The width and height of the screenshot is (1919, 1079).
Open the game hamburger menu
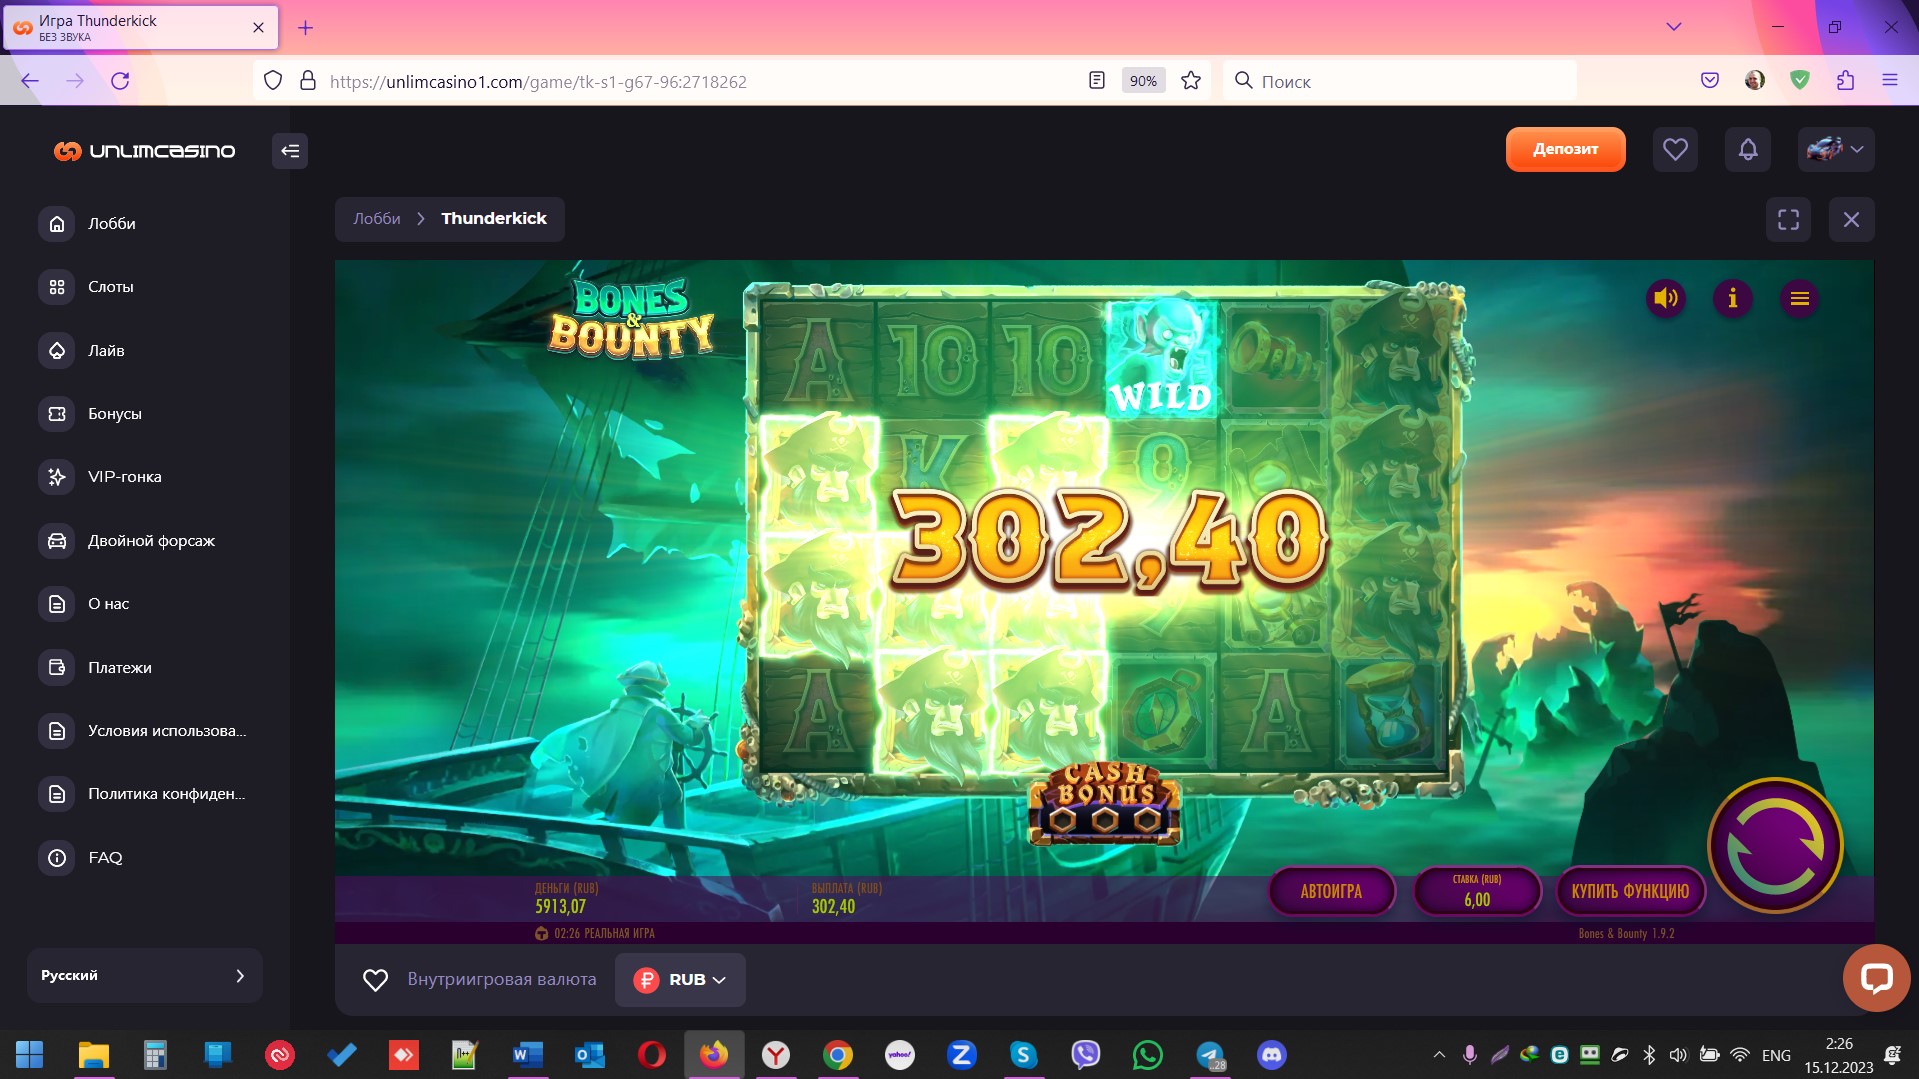pos(1799,298)
